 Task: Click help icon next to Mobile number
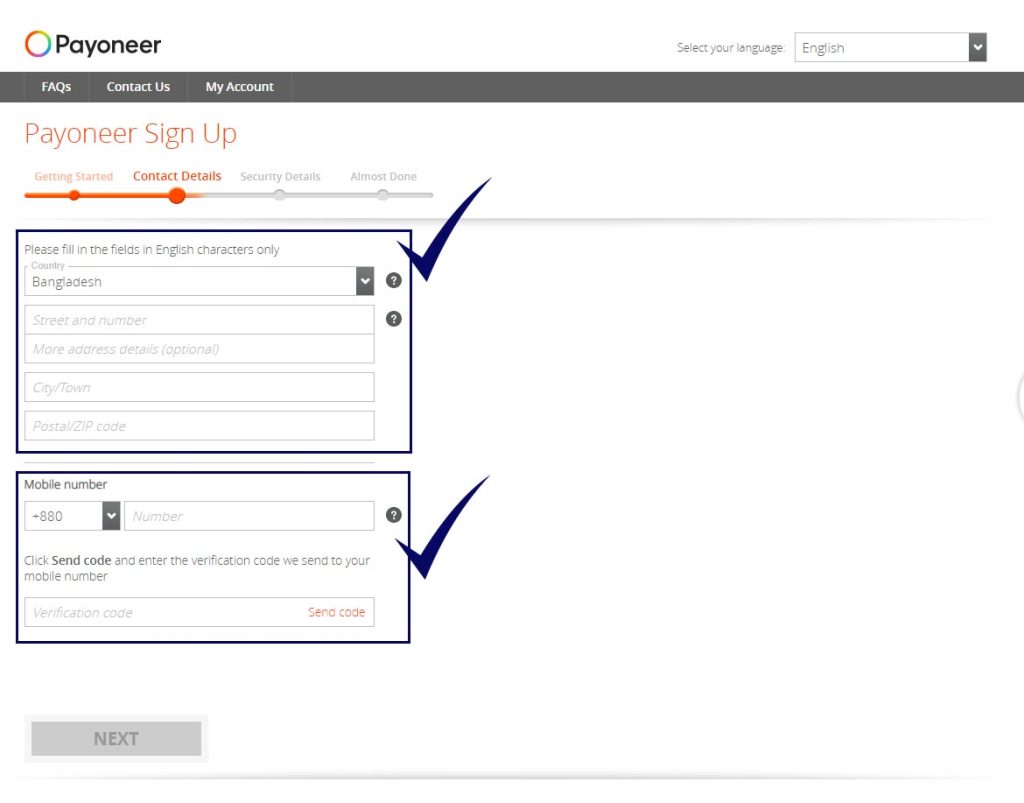pos(394,515)
